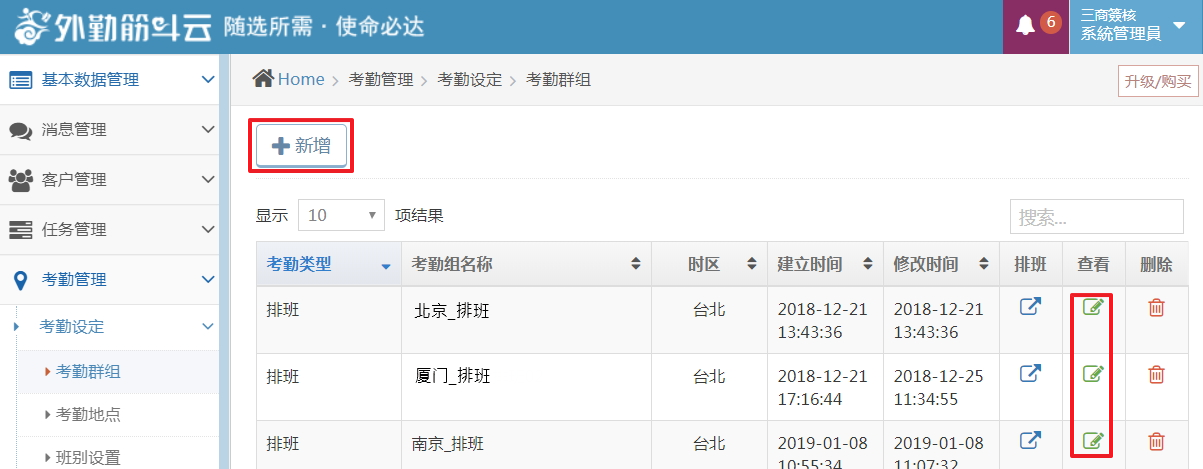Click the 客户管理 people icon

point(20,180)
